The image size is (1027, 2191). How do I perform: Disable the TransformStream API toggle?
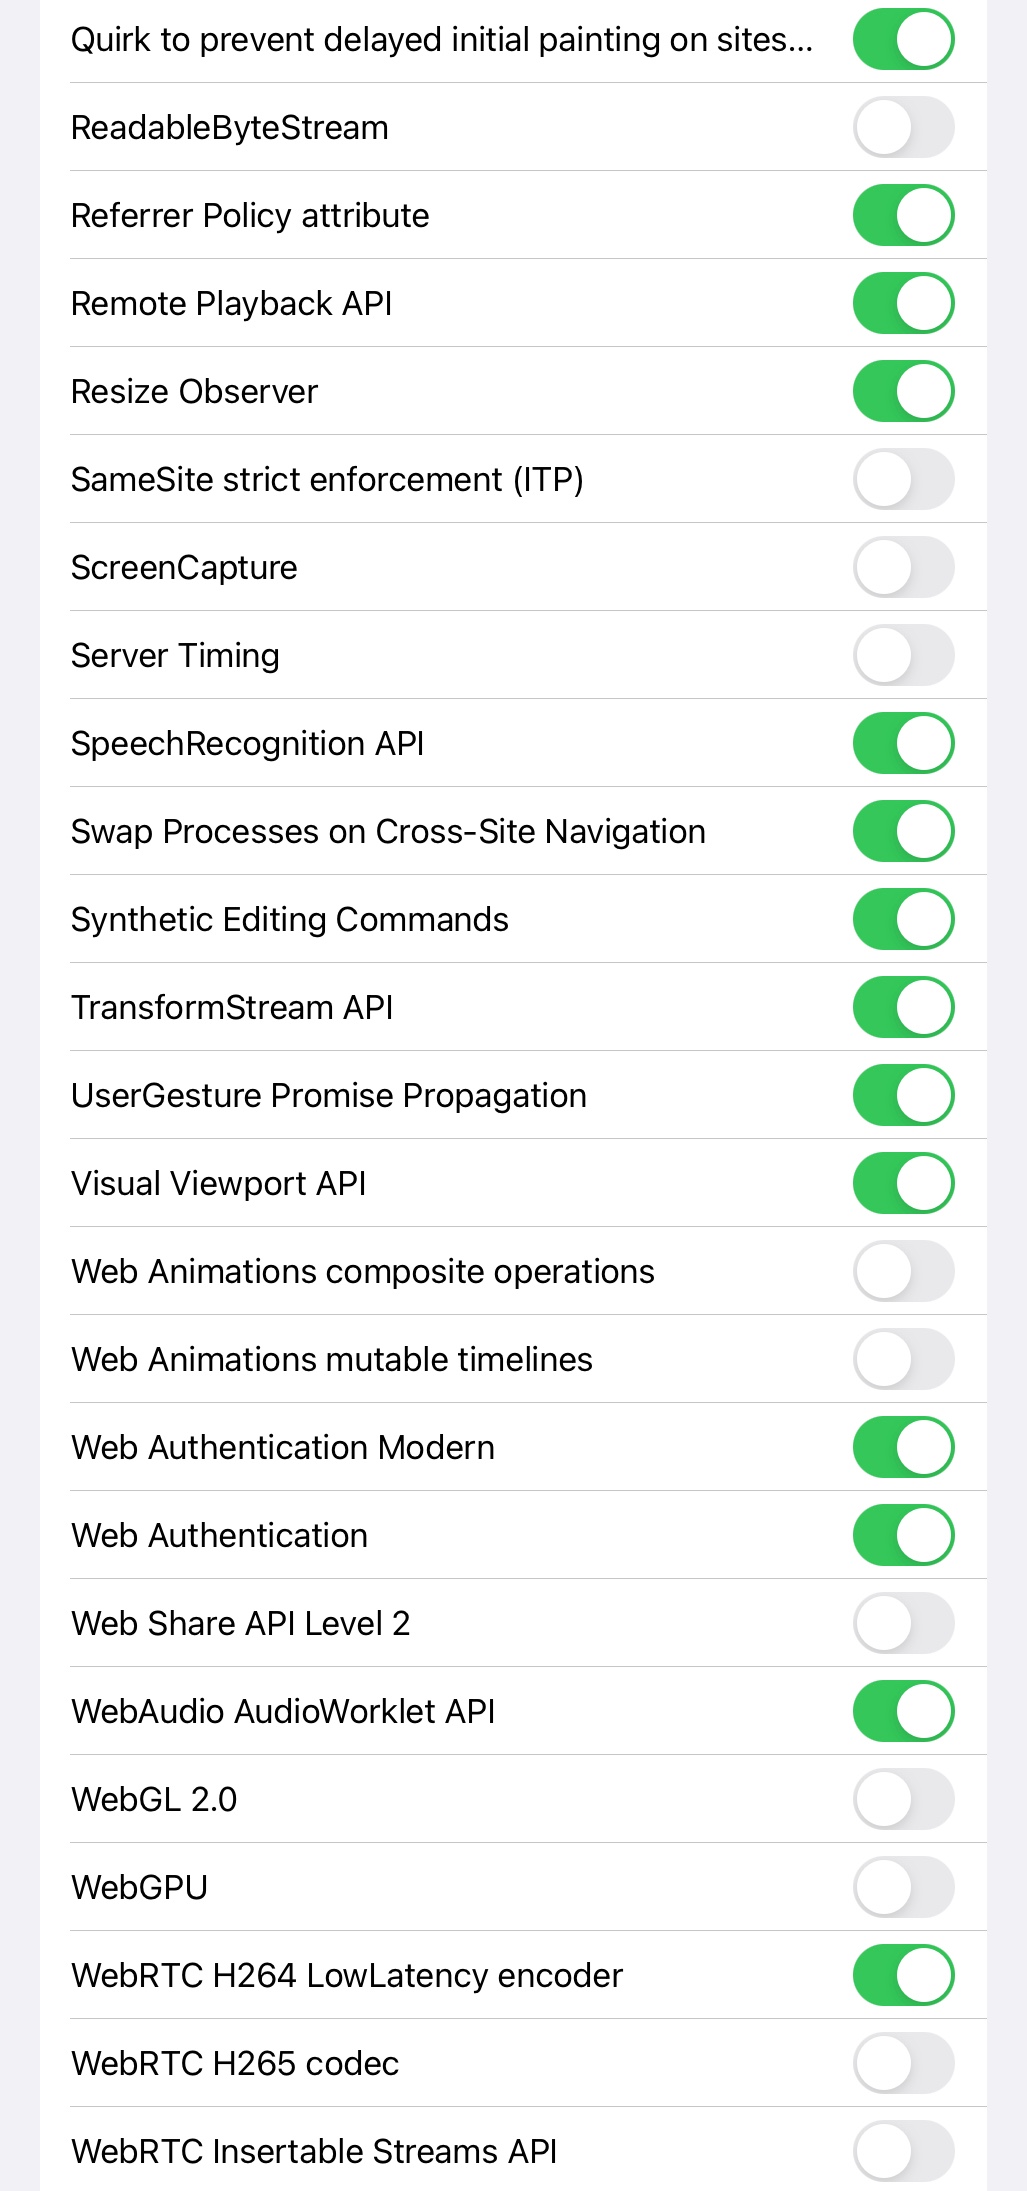[903, 1007]
